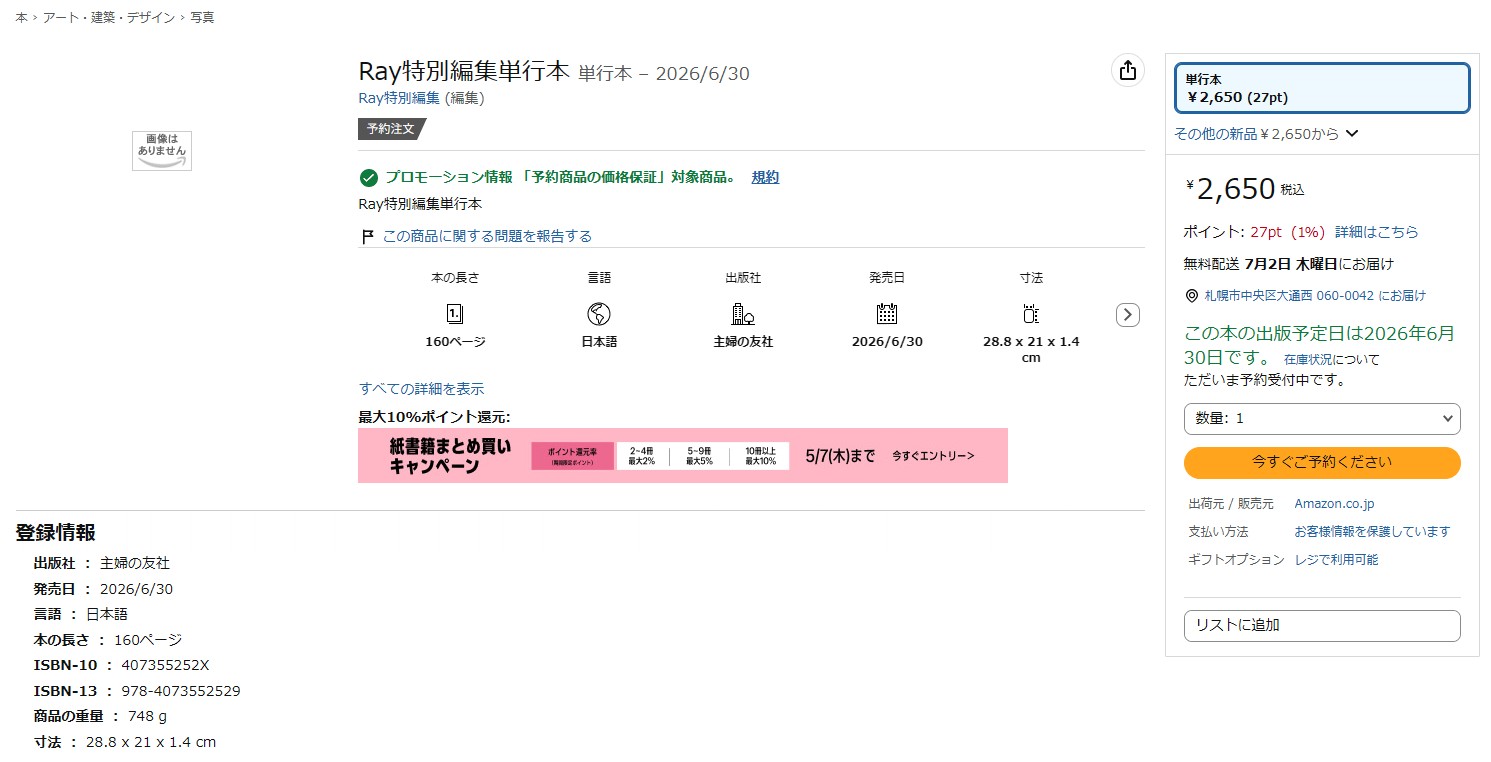Click the green publication date notice

1319,344
